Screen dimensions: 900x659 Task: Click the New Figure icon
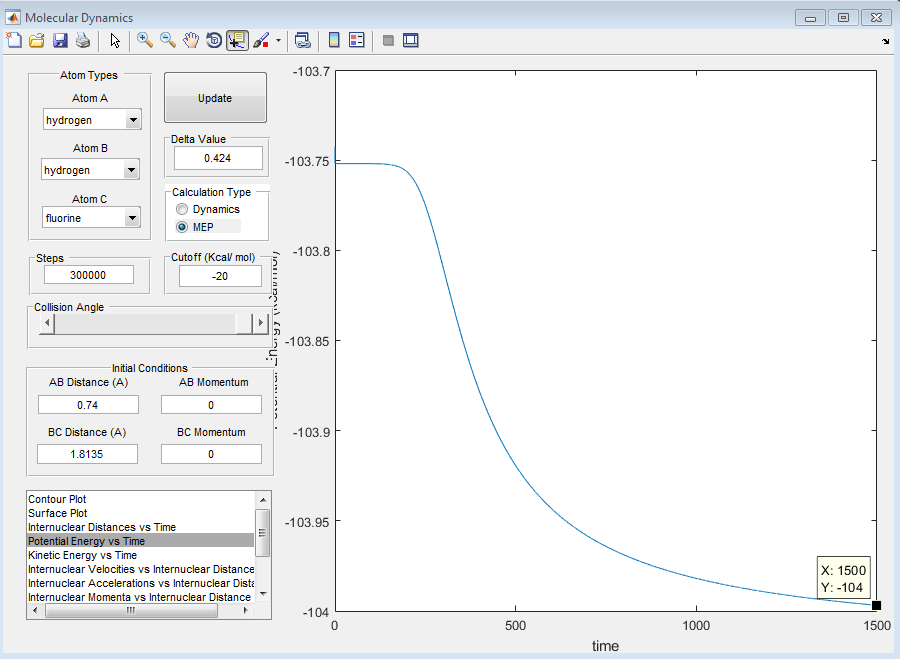[x=14, y=40]
